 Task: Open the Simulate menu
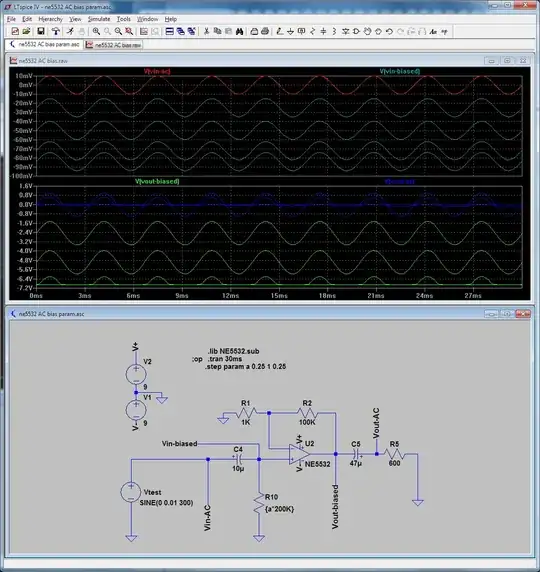(99, 19)
